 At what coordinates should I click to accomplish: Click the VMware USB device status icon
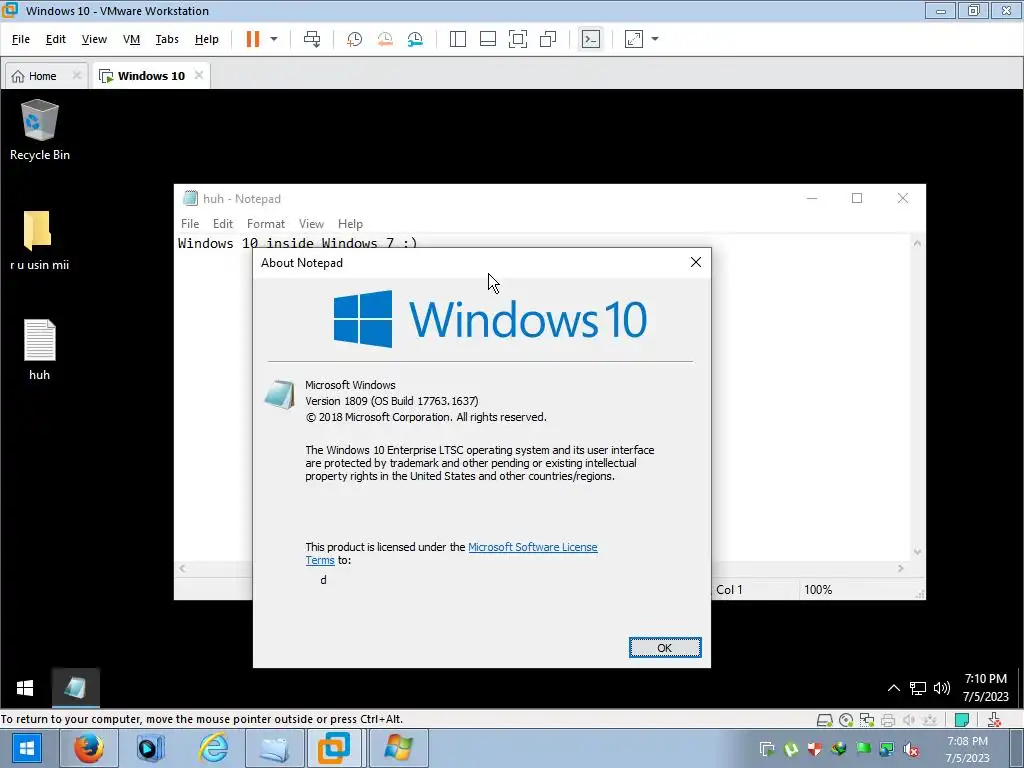tap(930, 720)
